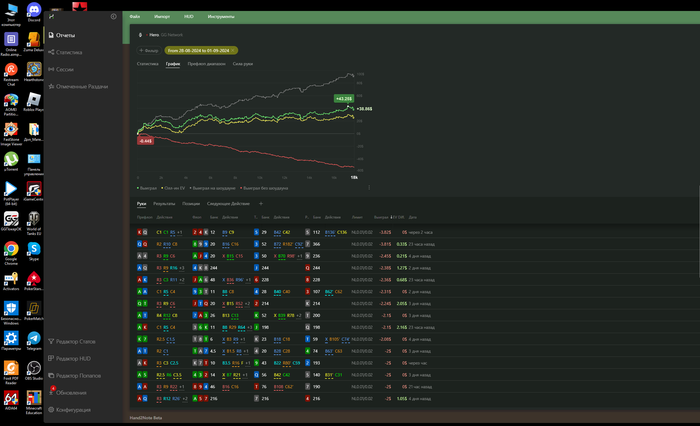Open World of Tanks EU shortcut
The width and height of the screenshot is (700, 426).
(x=34, y=223)
